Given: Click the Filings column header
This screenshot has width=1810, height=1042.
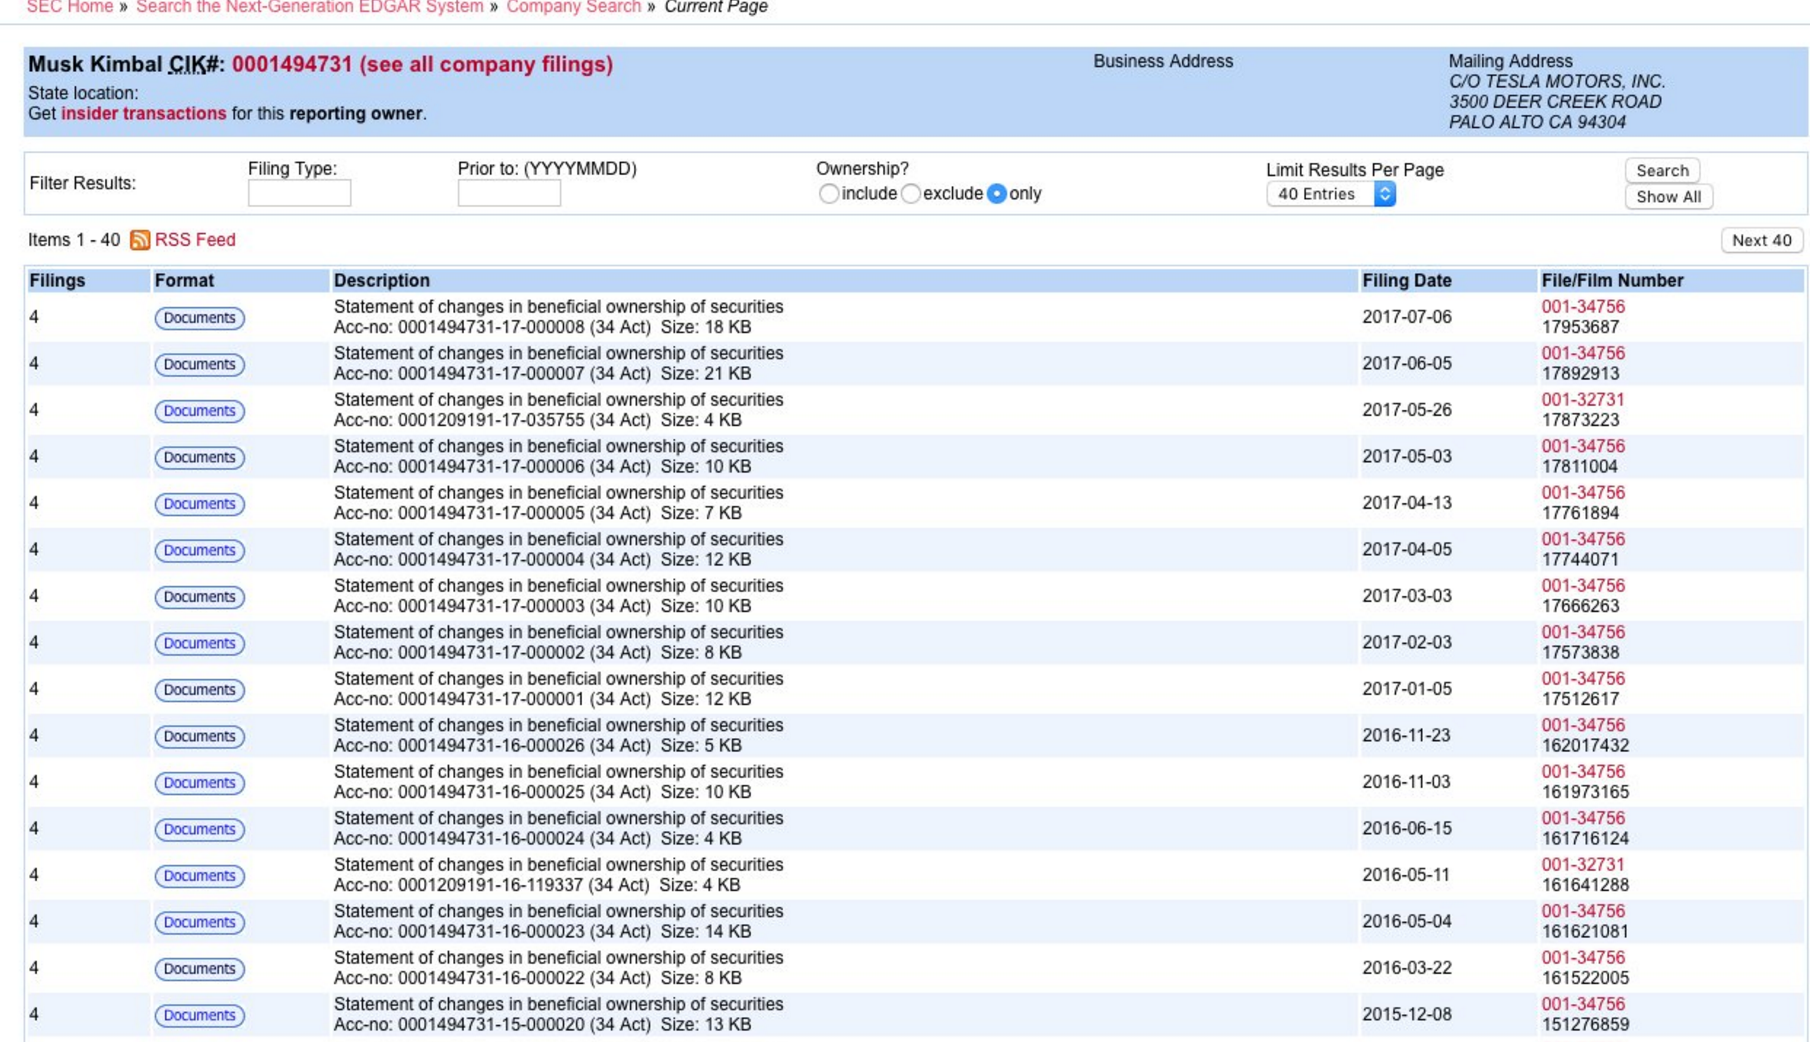Looking at the screenshot, I should point(57,281).
